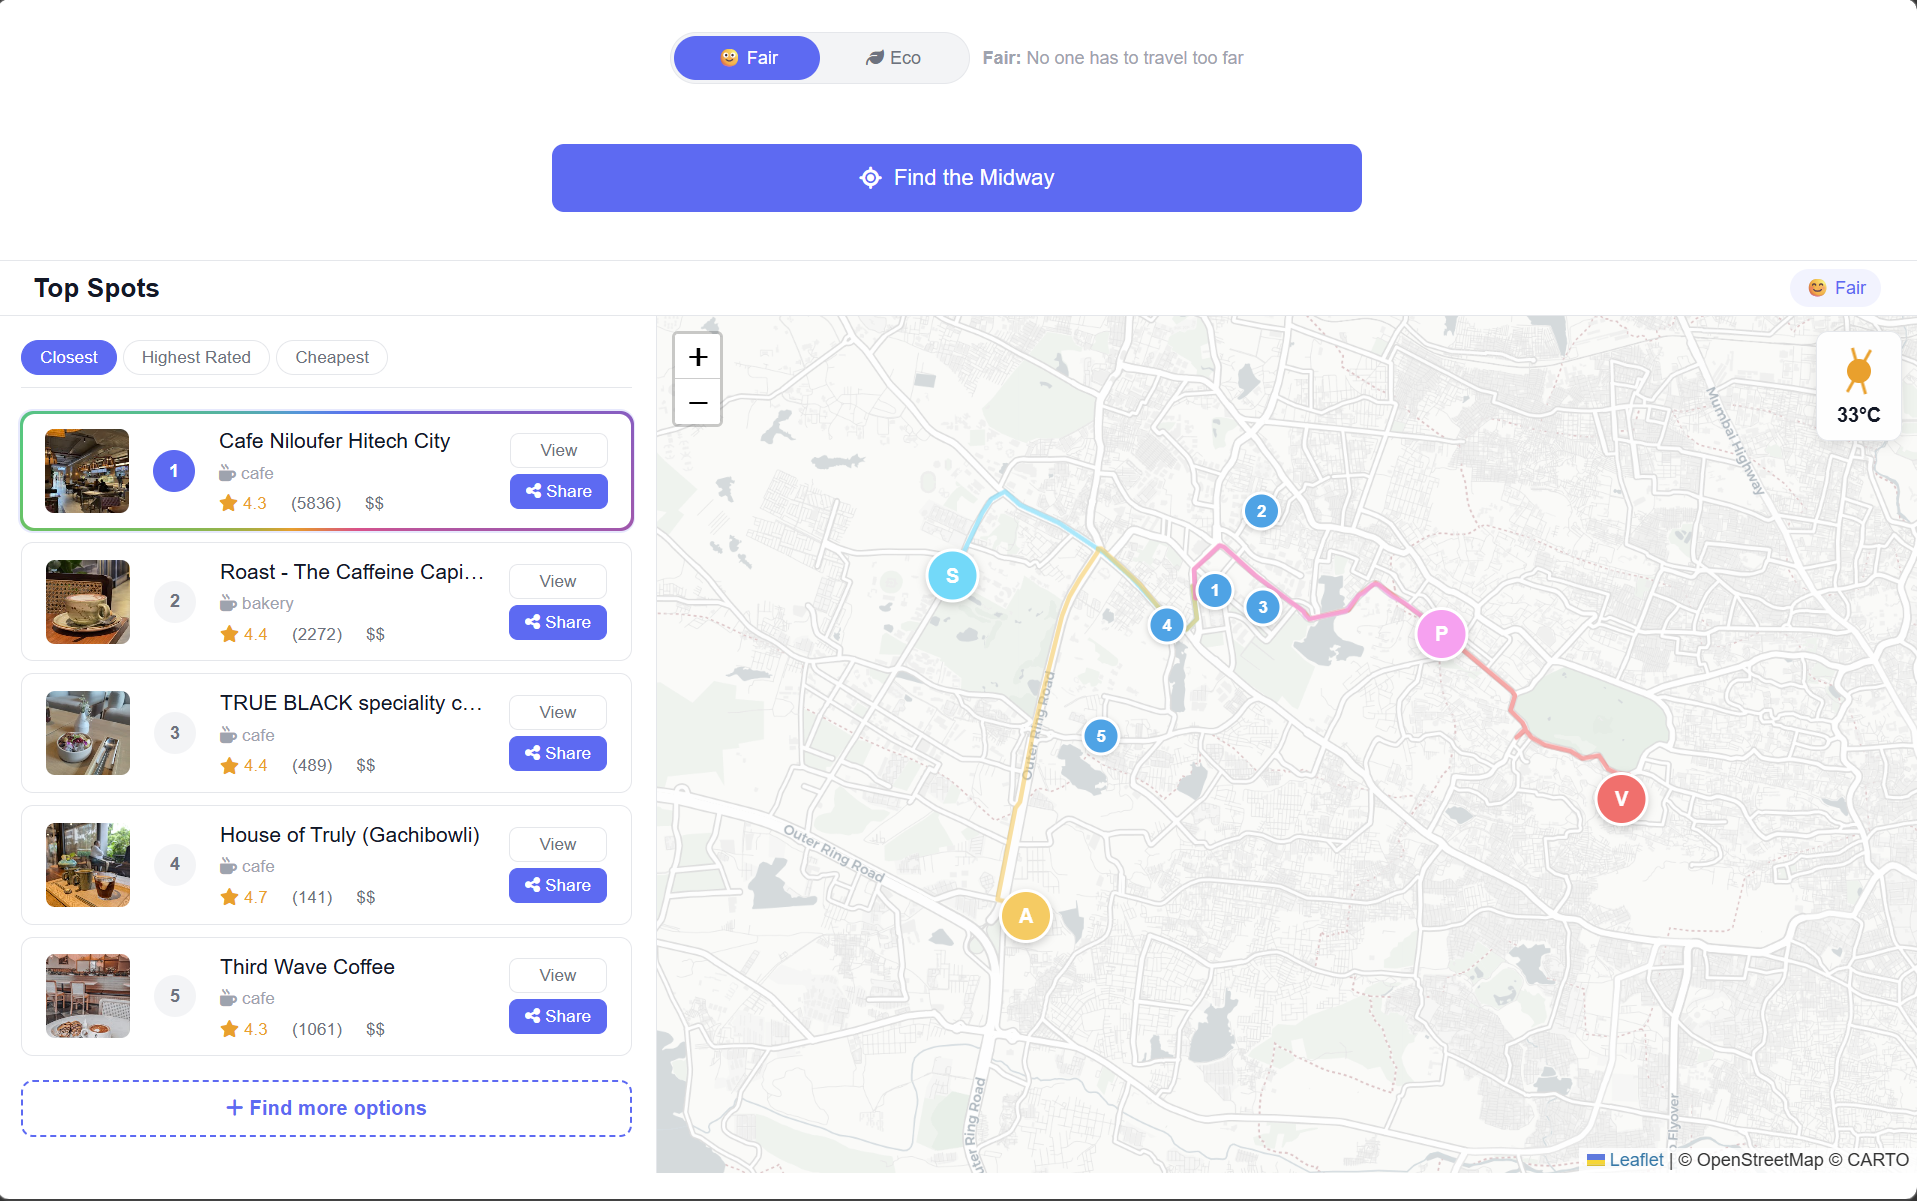Click the Fair badge beside Top Spots
The height and width of the screenshot is (1201, 1917).
click(x=1836, y=288)
